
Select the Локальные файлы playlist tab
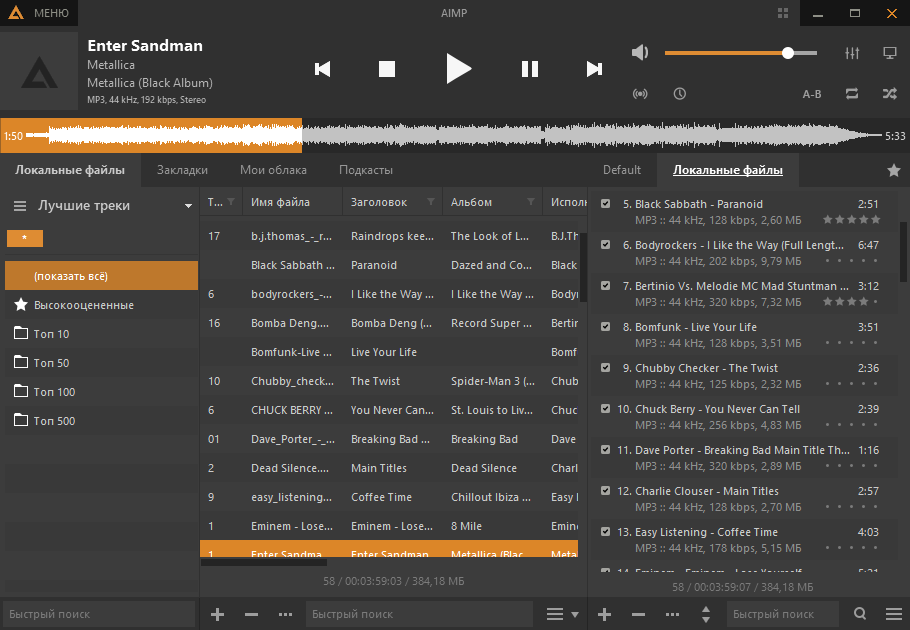coord(728,170)
